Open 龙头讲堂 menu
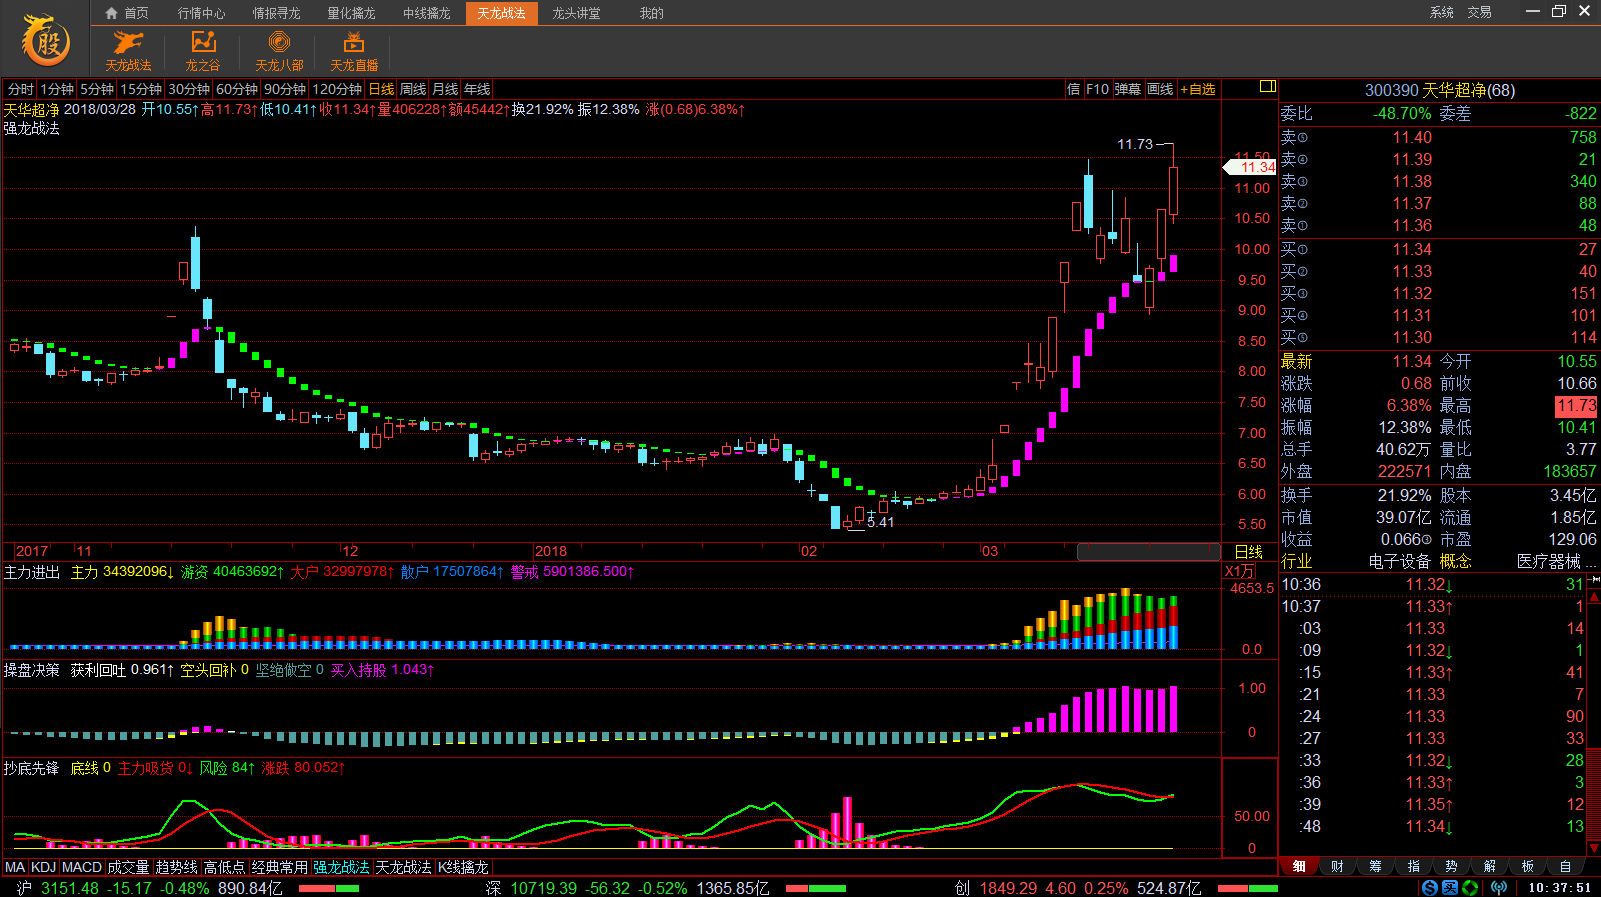The height and width of the screenshot is (897, 1601). (577, 13)
